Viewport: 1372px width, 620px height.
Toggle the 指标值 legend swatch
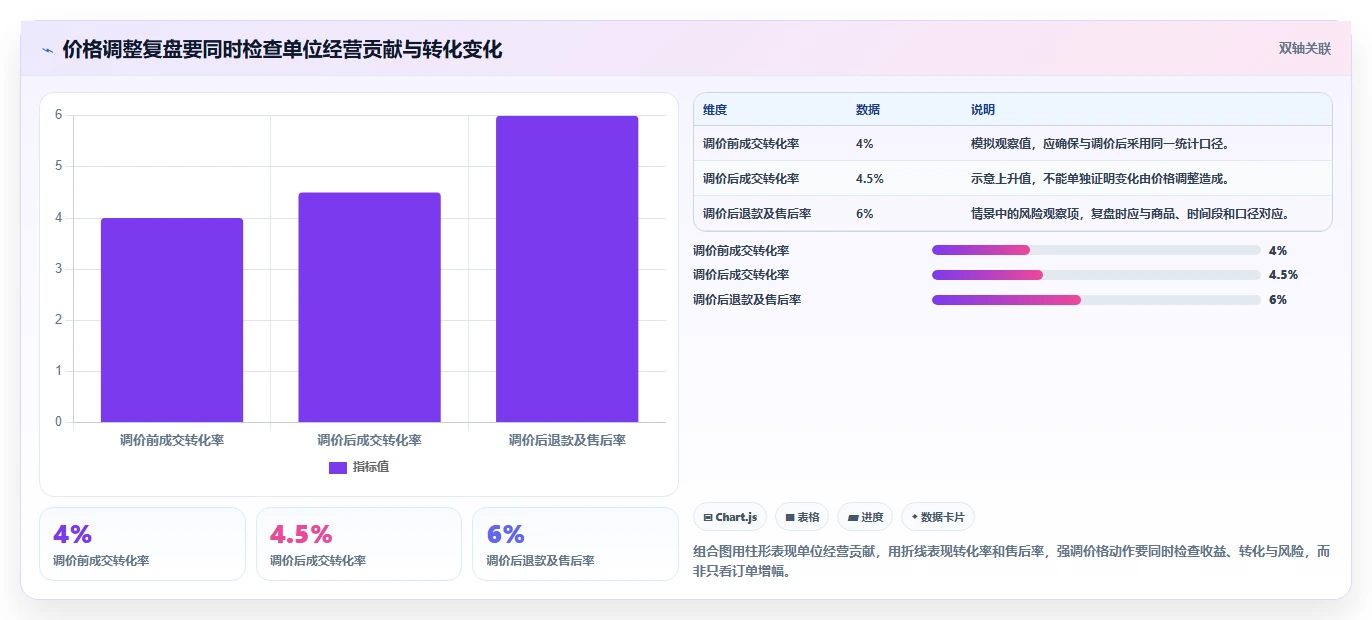tap(338, 467)
